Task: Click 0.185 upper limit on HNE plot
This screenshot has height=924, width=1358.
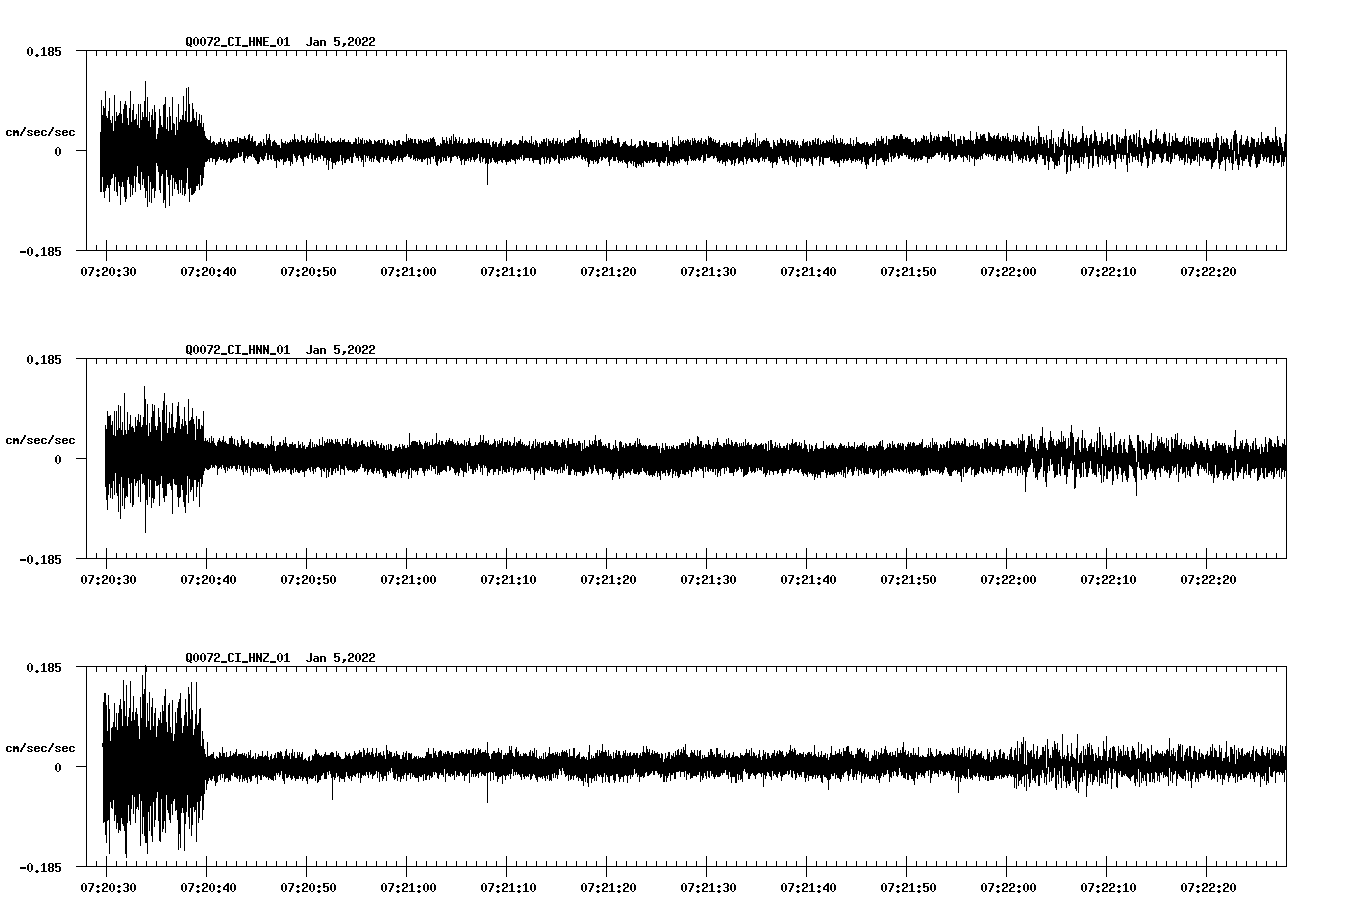Action: pos(43,51)
